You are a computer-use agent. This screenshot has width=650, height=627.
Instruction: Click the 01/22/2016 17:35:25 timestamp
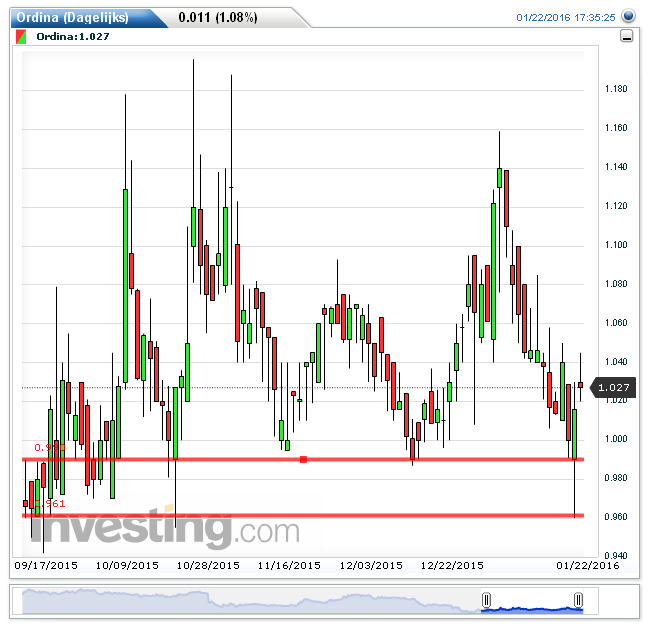click(565, 17)
